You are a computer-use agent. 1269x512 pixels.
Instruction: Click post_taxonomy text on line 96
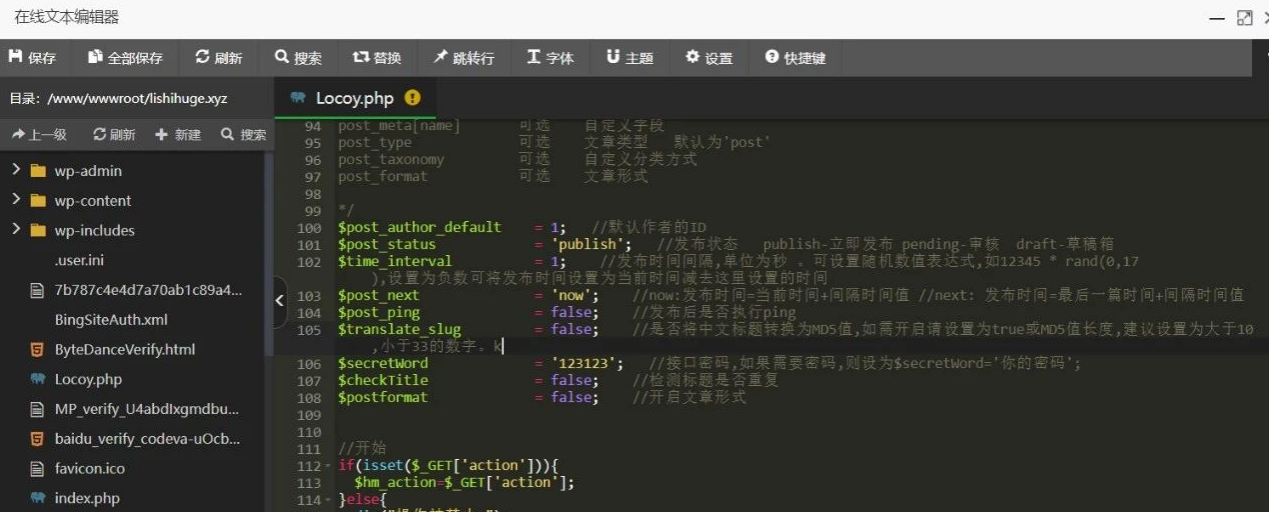(391, 160)
